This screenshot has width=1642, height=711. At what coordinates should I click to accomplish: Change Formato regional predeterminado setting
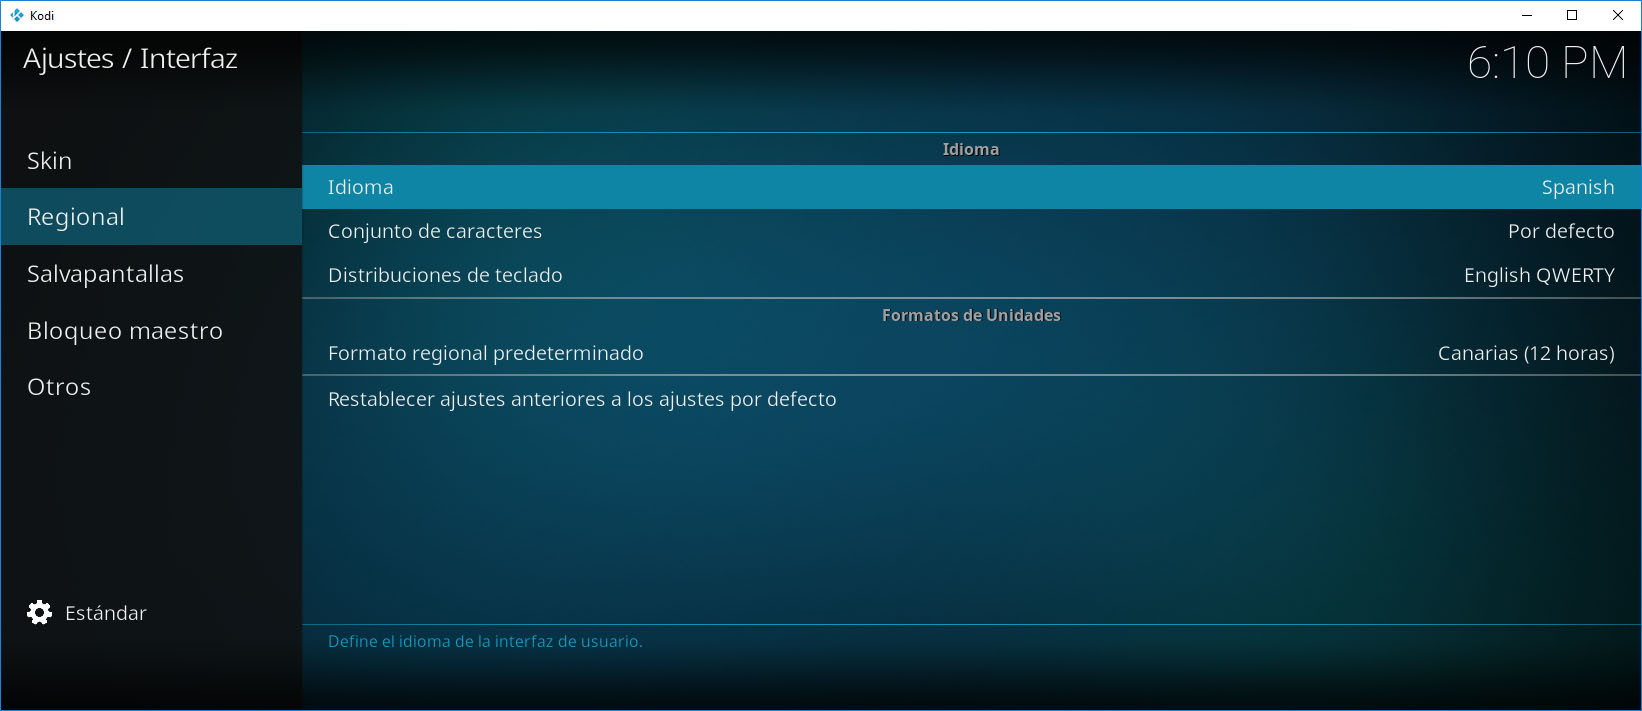click(x=971, y=353)
